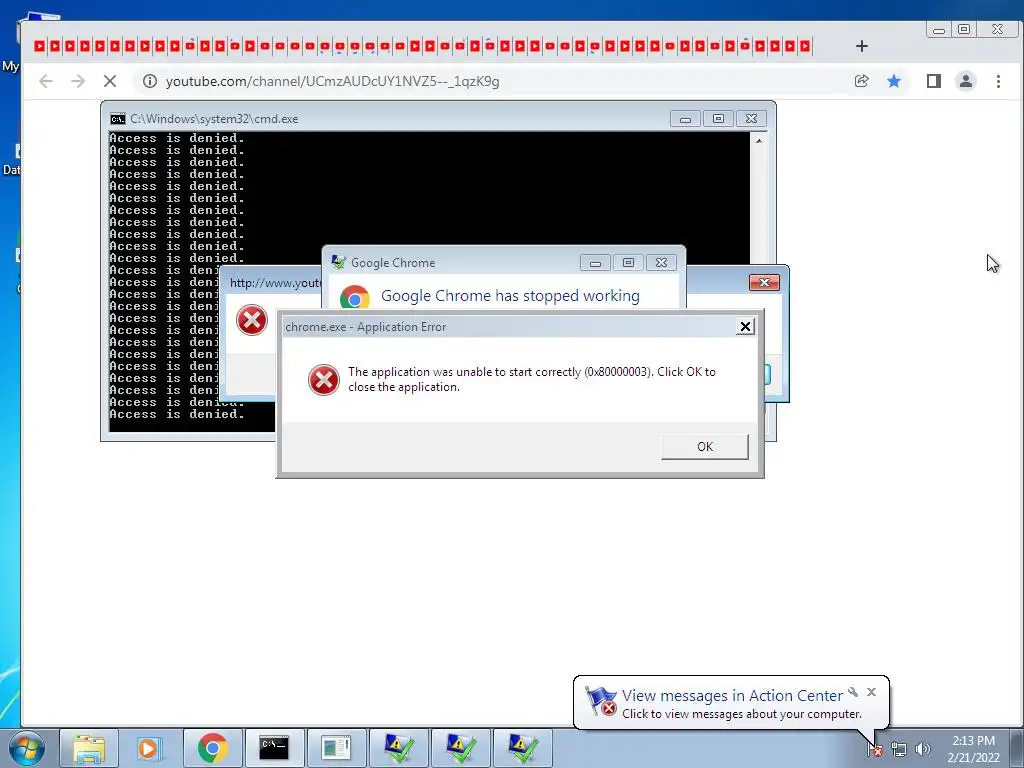Image resolution: width=1024 pixels, height=768 pixels.
Task: Click Action Center flag in system tray
Action: click(x=875, y=749)
